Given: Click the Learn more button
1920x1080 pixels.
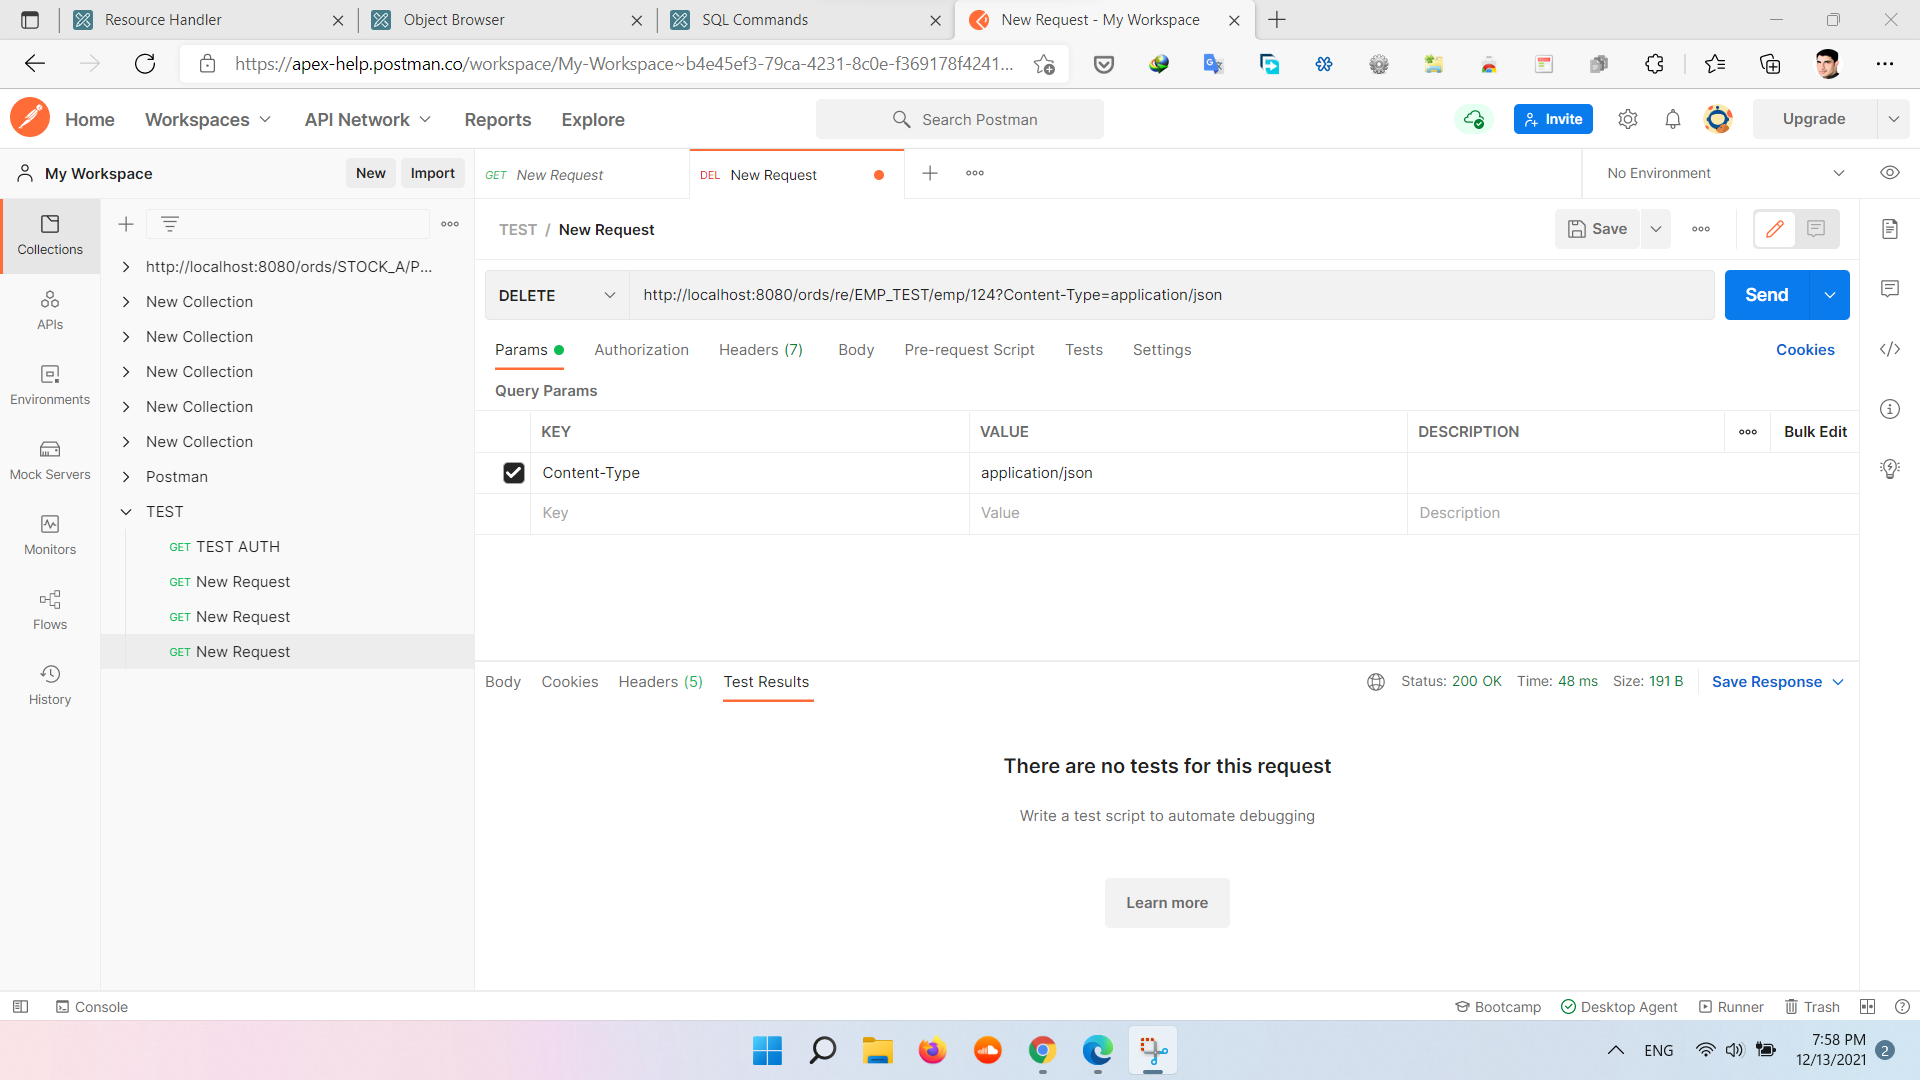Looking at the screenshot, I should coord(1166,903).
